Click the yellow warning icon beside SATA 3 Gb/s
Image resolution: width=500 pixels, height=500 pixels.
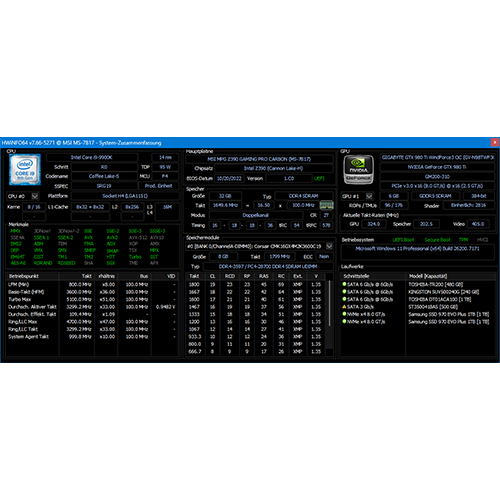344,307
